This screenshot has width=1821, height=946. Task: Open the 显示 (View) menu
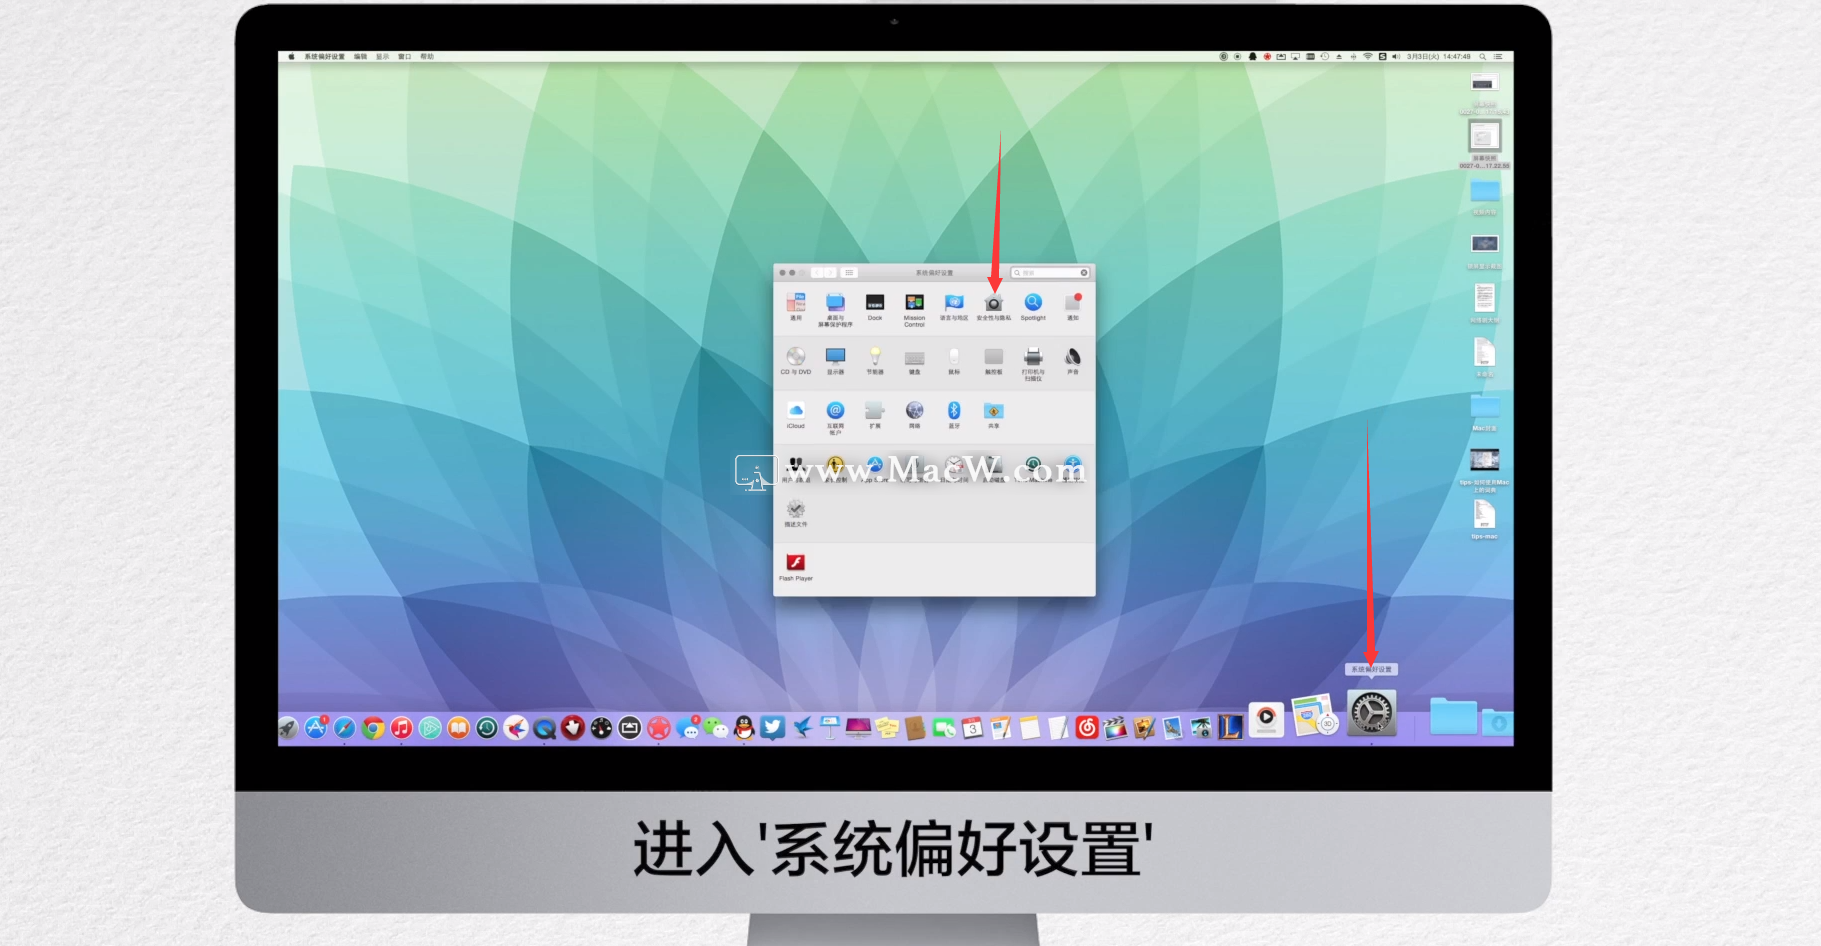click(382, 57)
